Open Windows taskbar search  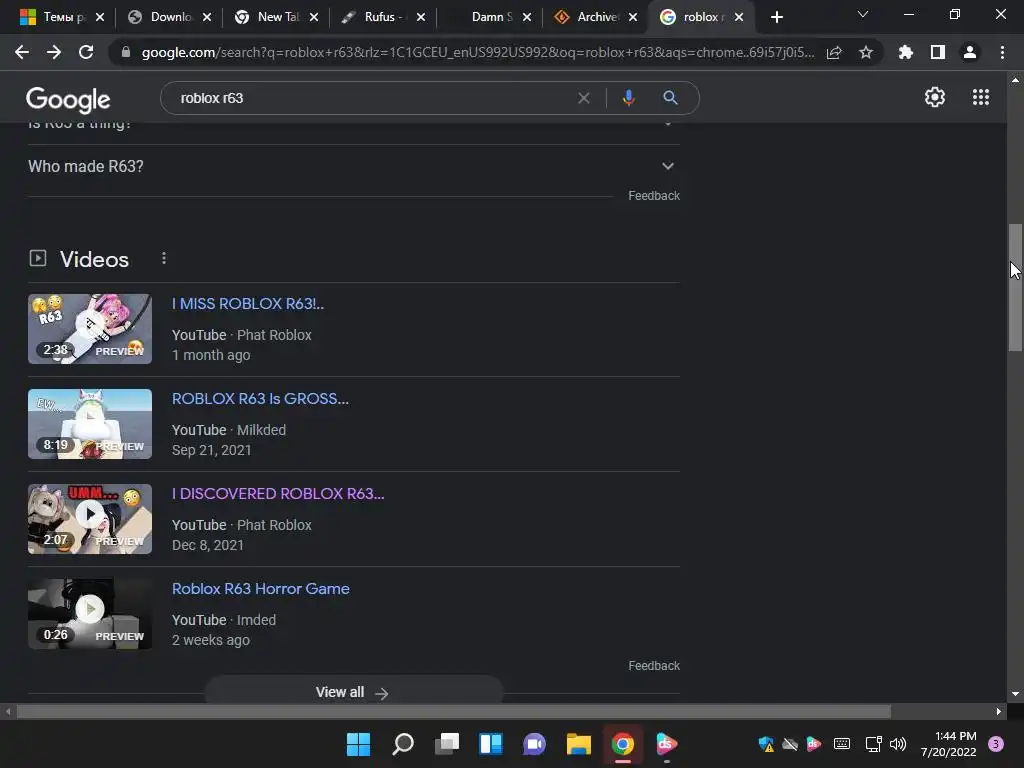click(402, 744)
